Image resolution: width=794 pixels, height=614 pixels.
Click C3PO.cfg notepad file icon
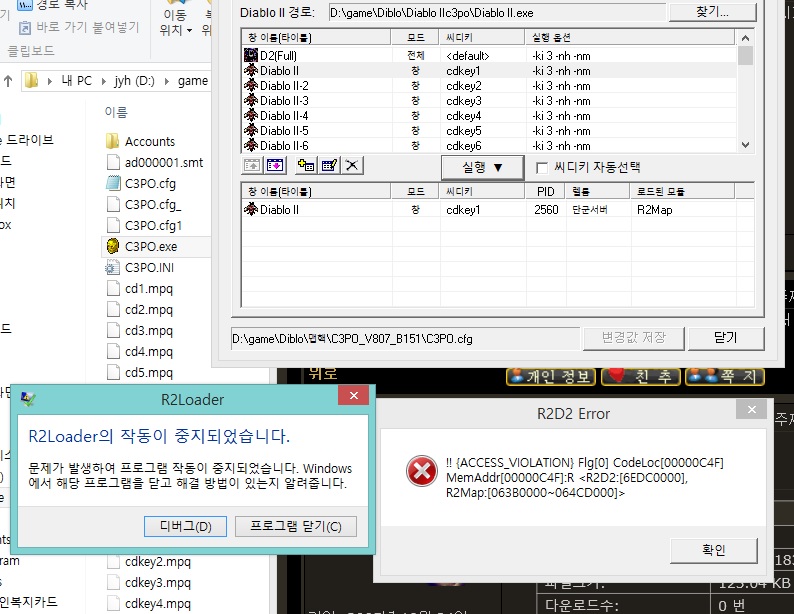(x=113, y=183)
